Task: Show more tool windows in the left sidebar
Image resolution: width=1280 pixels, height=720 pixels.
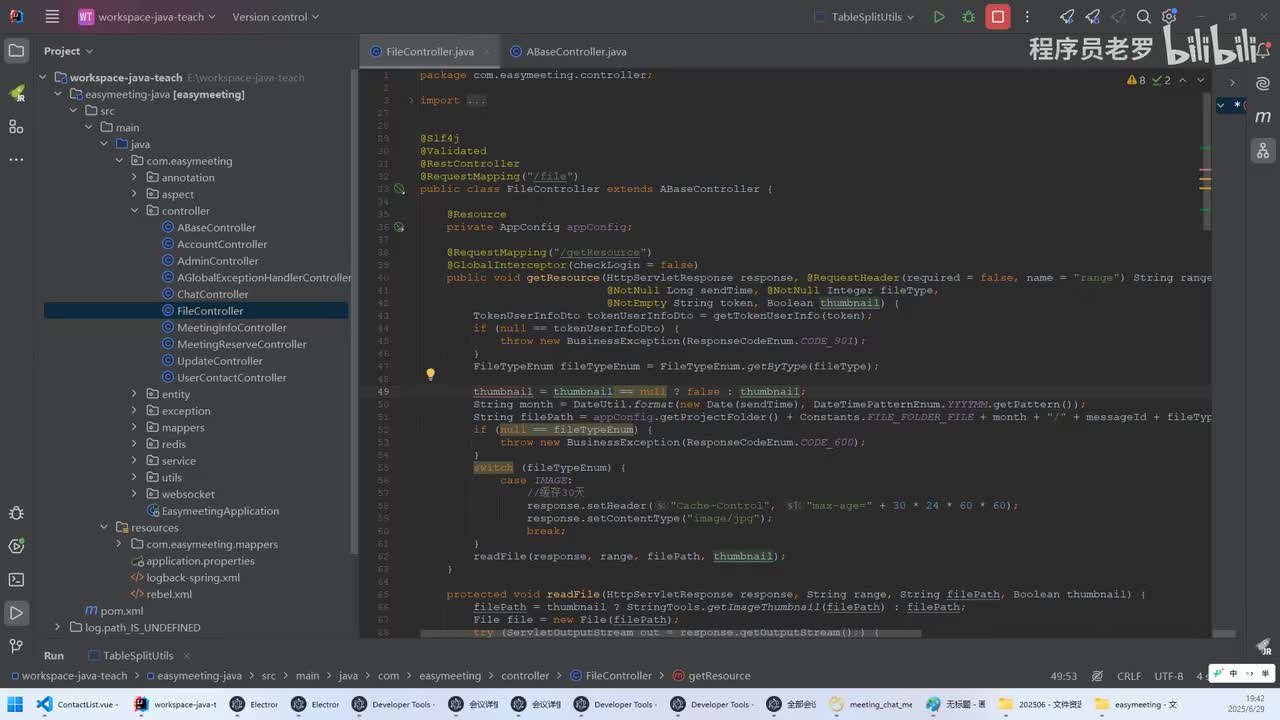Action: click(16, 159)
